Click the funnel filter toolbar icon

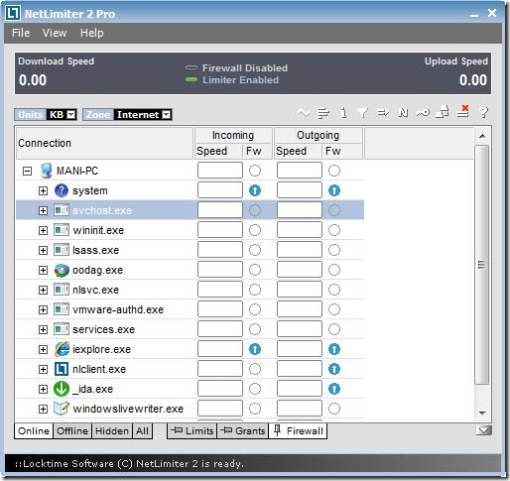coord(362,113)
